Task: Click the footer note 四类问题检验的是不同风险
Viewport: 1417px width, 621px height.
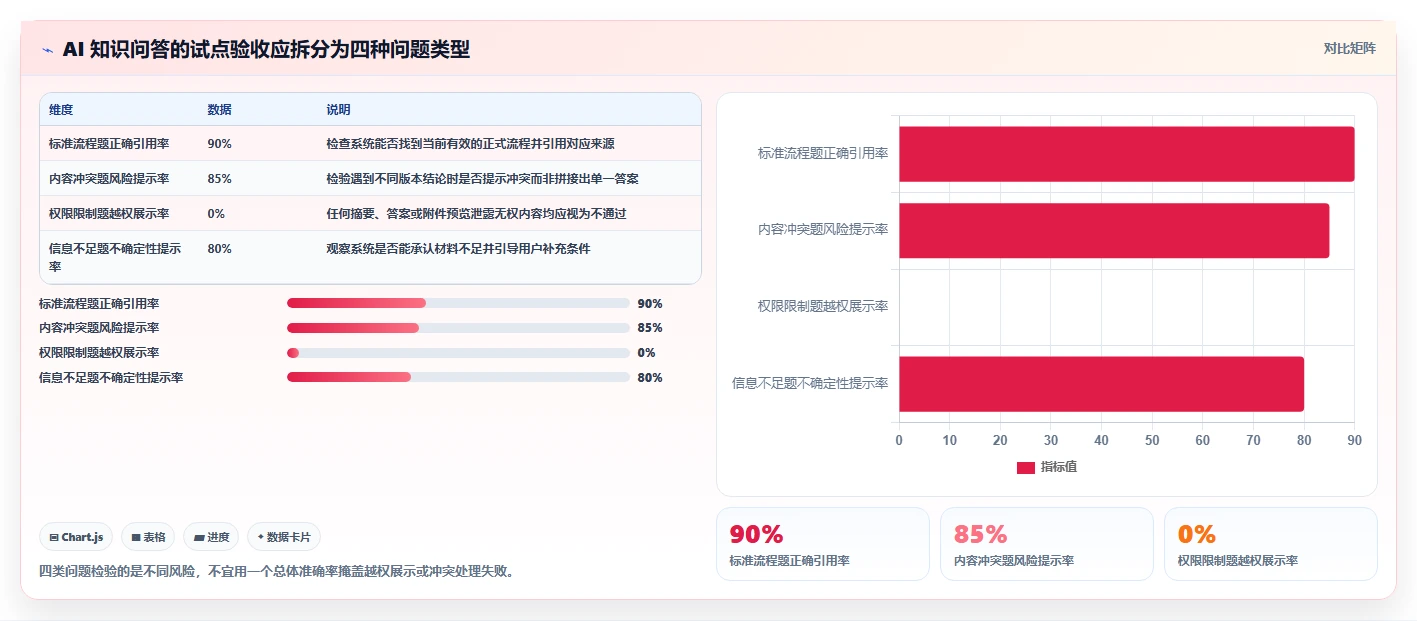Action: point(276,572)
